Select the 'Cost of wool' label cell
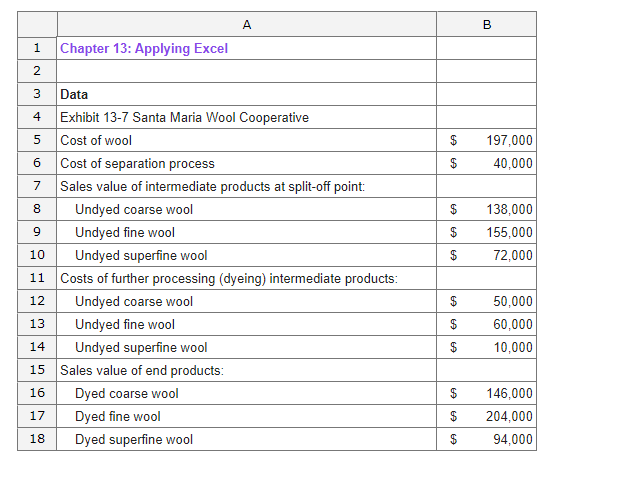 247,140
